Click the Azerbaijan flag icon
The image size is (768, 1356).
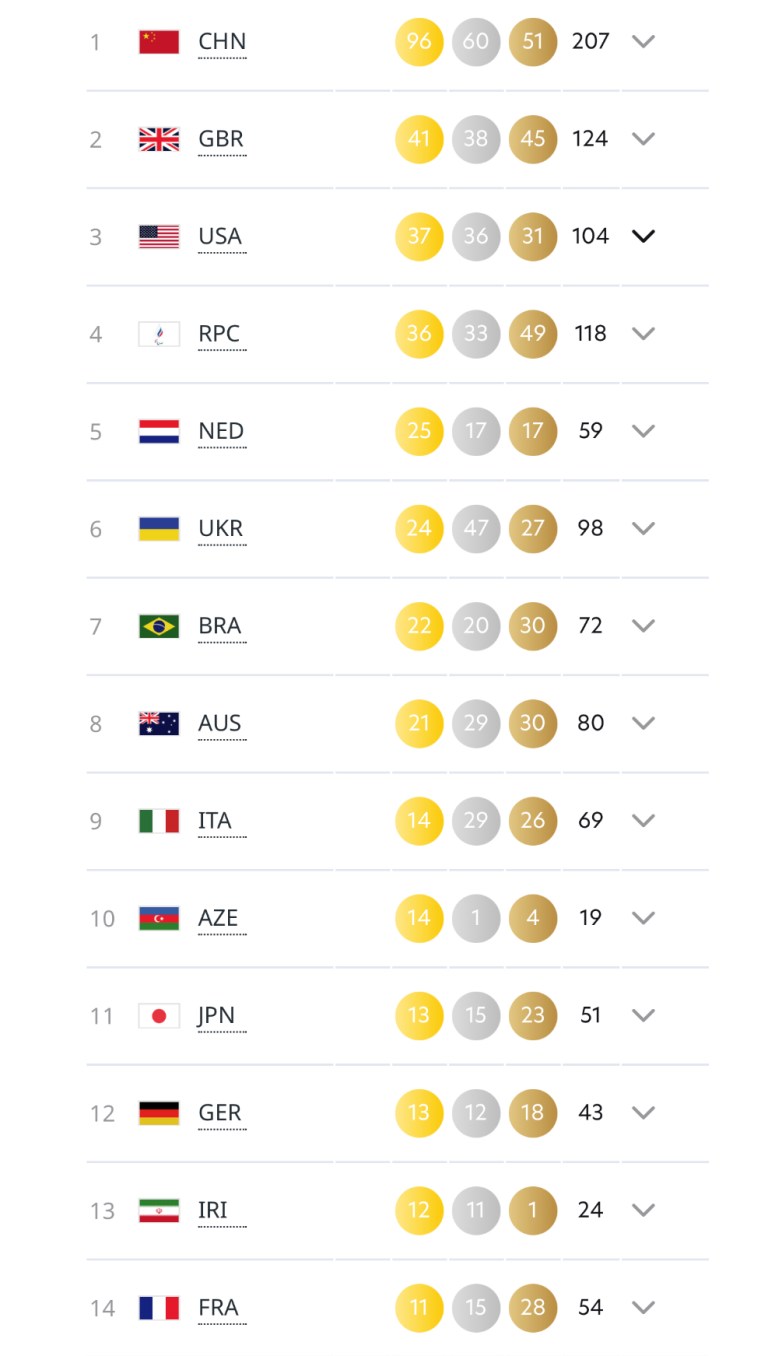[159, 918]
